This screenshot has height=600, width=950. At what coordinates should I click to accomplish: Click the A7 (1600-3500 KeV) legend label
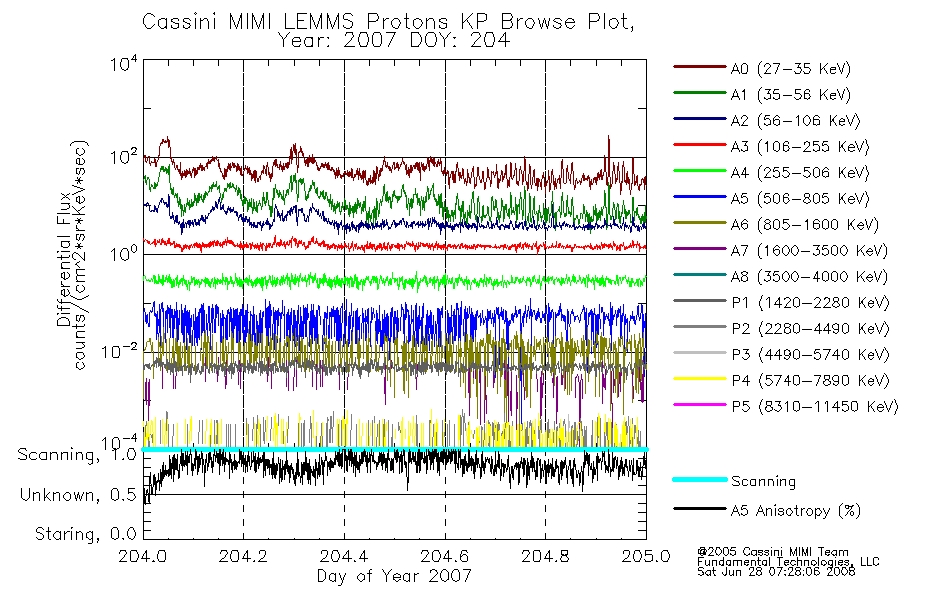click(809, 251)
